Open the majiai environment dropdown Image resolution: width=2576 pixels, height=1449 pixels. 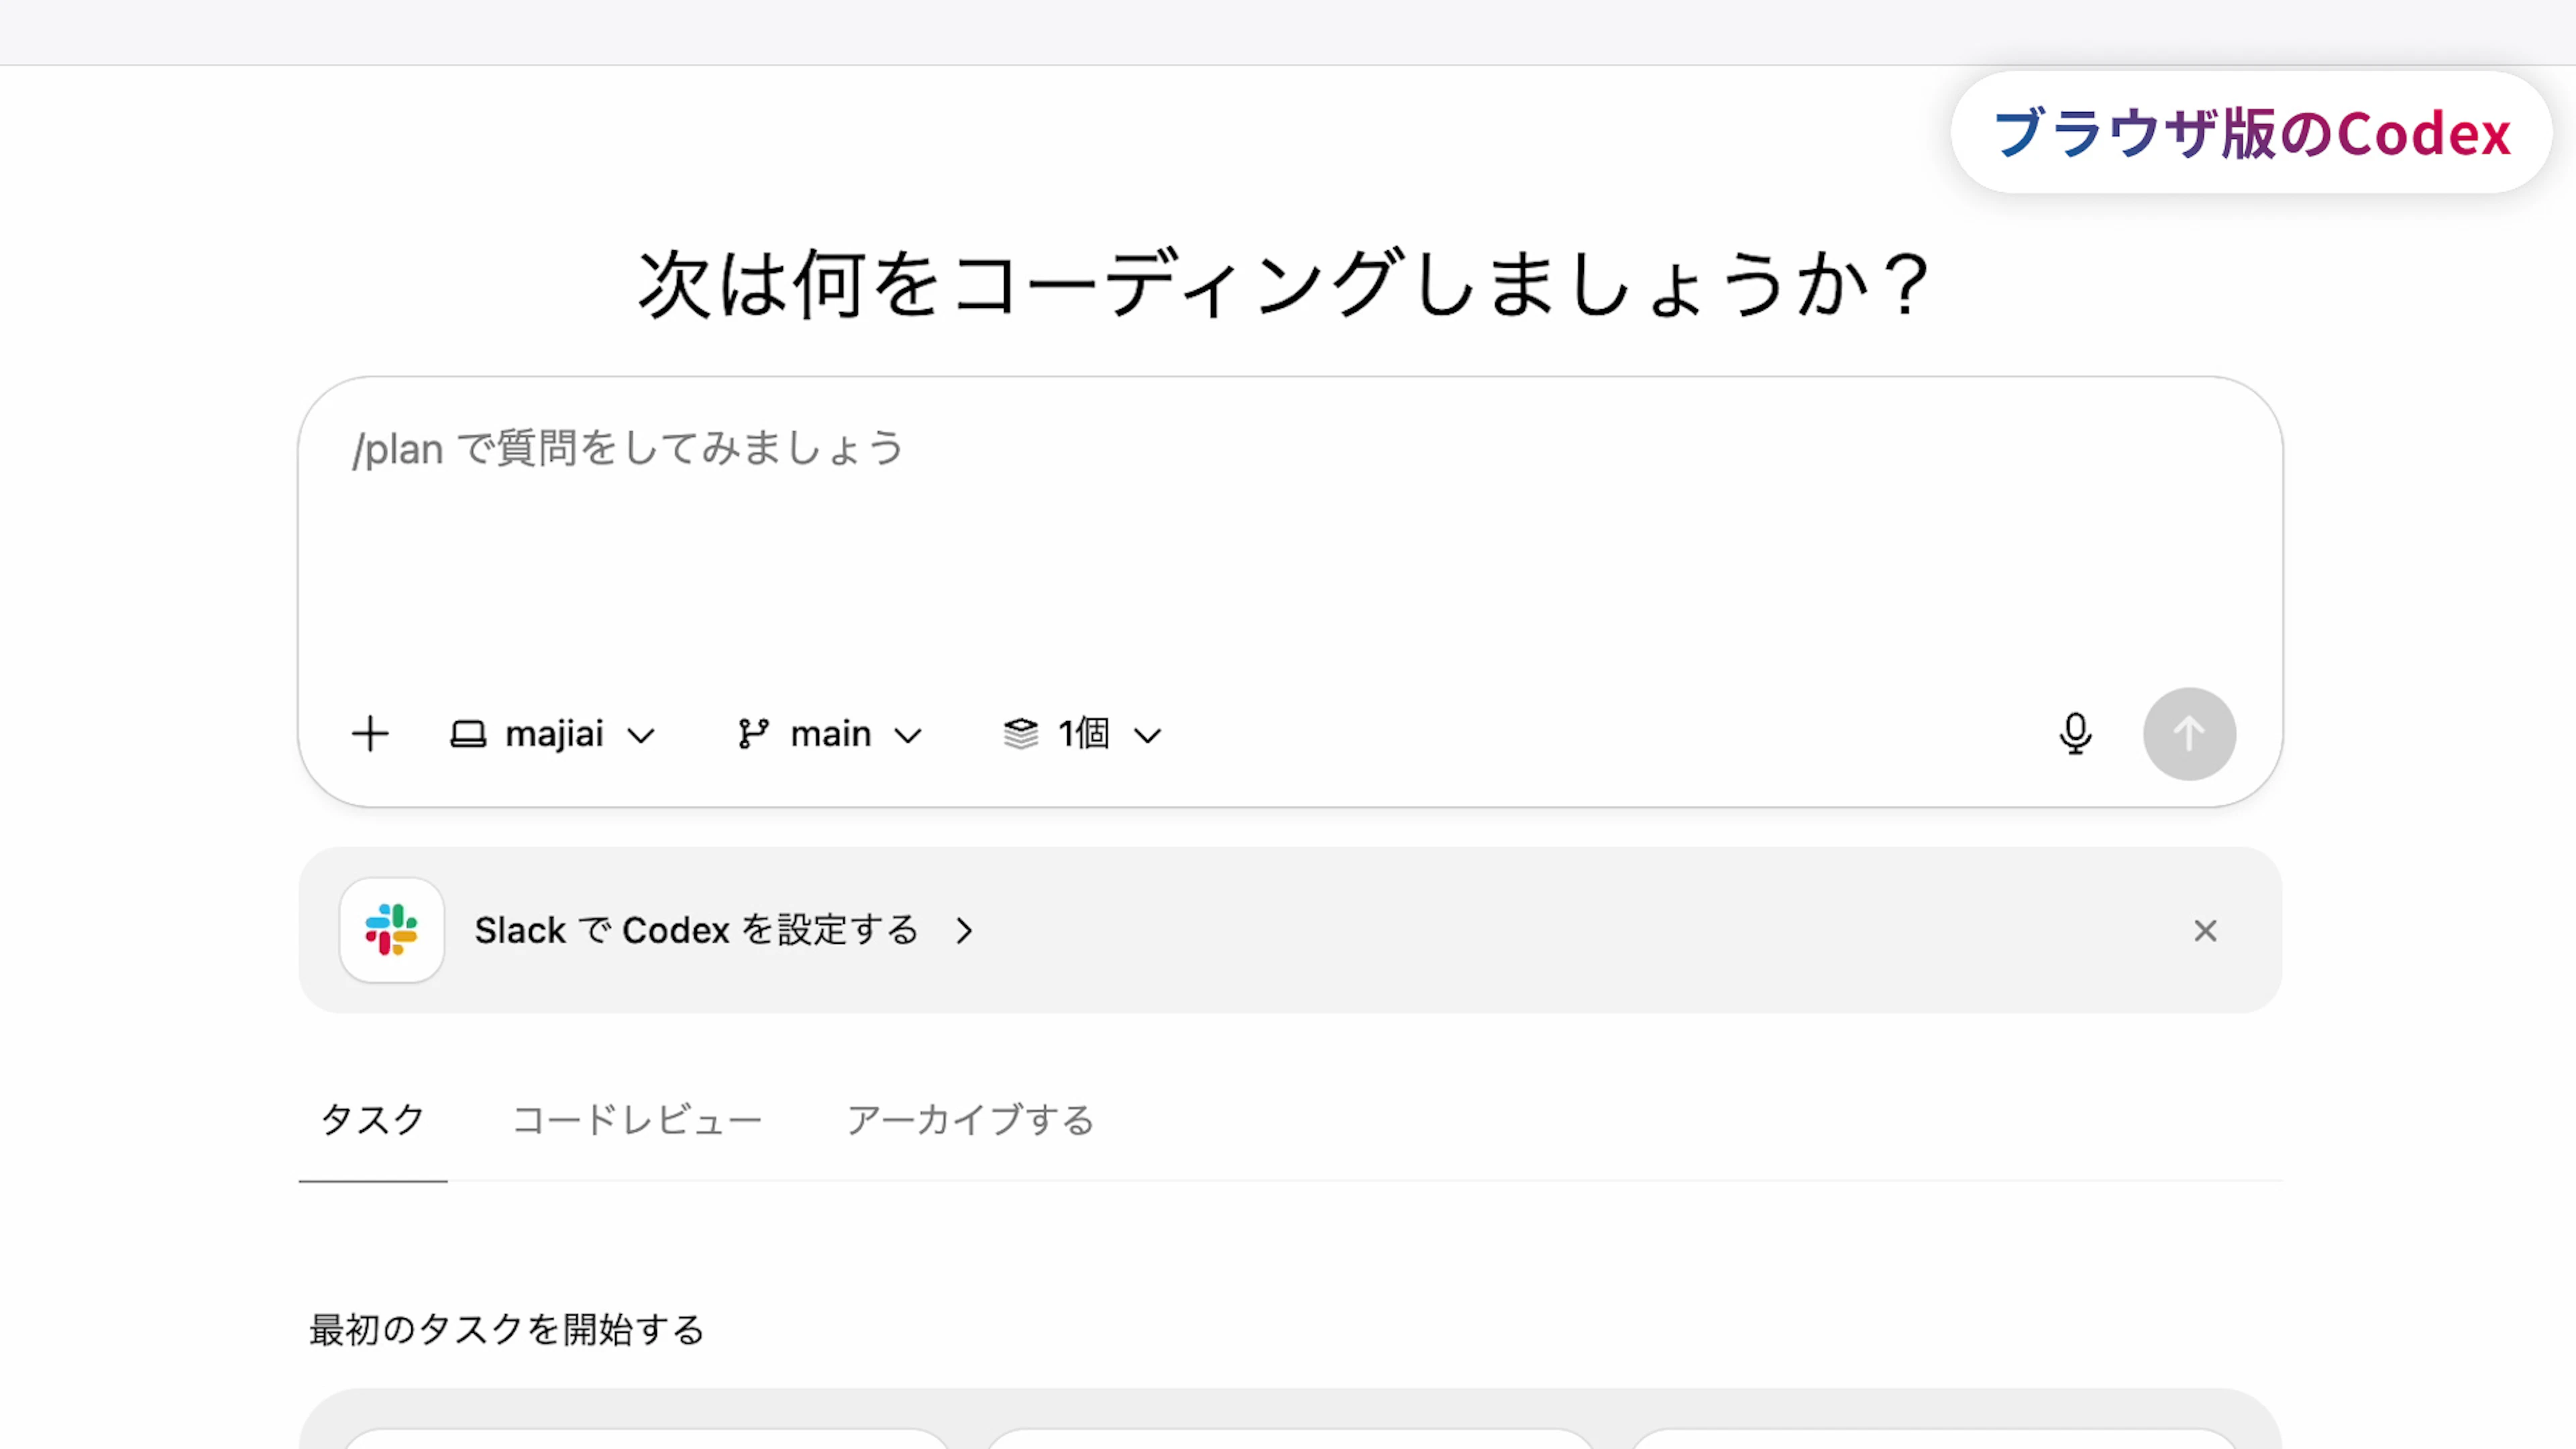coord(577,734)
